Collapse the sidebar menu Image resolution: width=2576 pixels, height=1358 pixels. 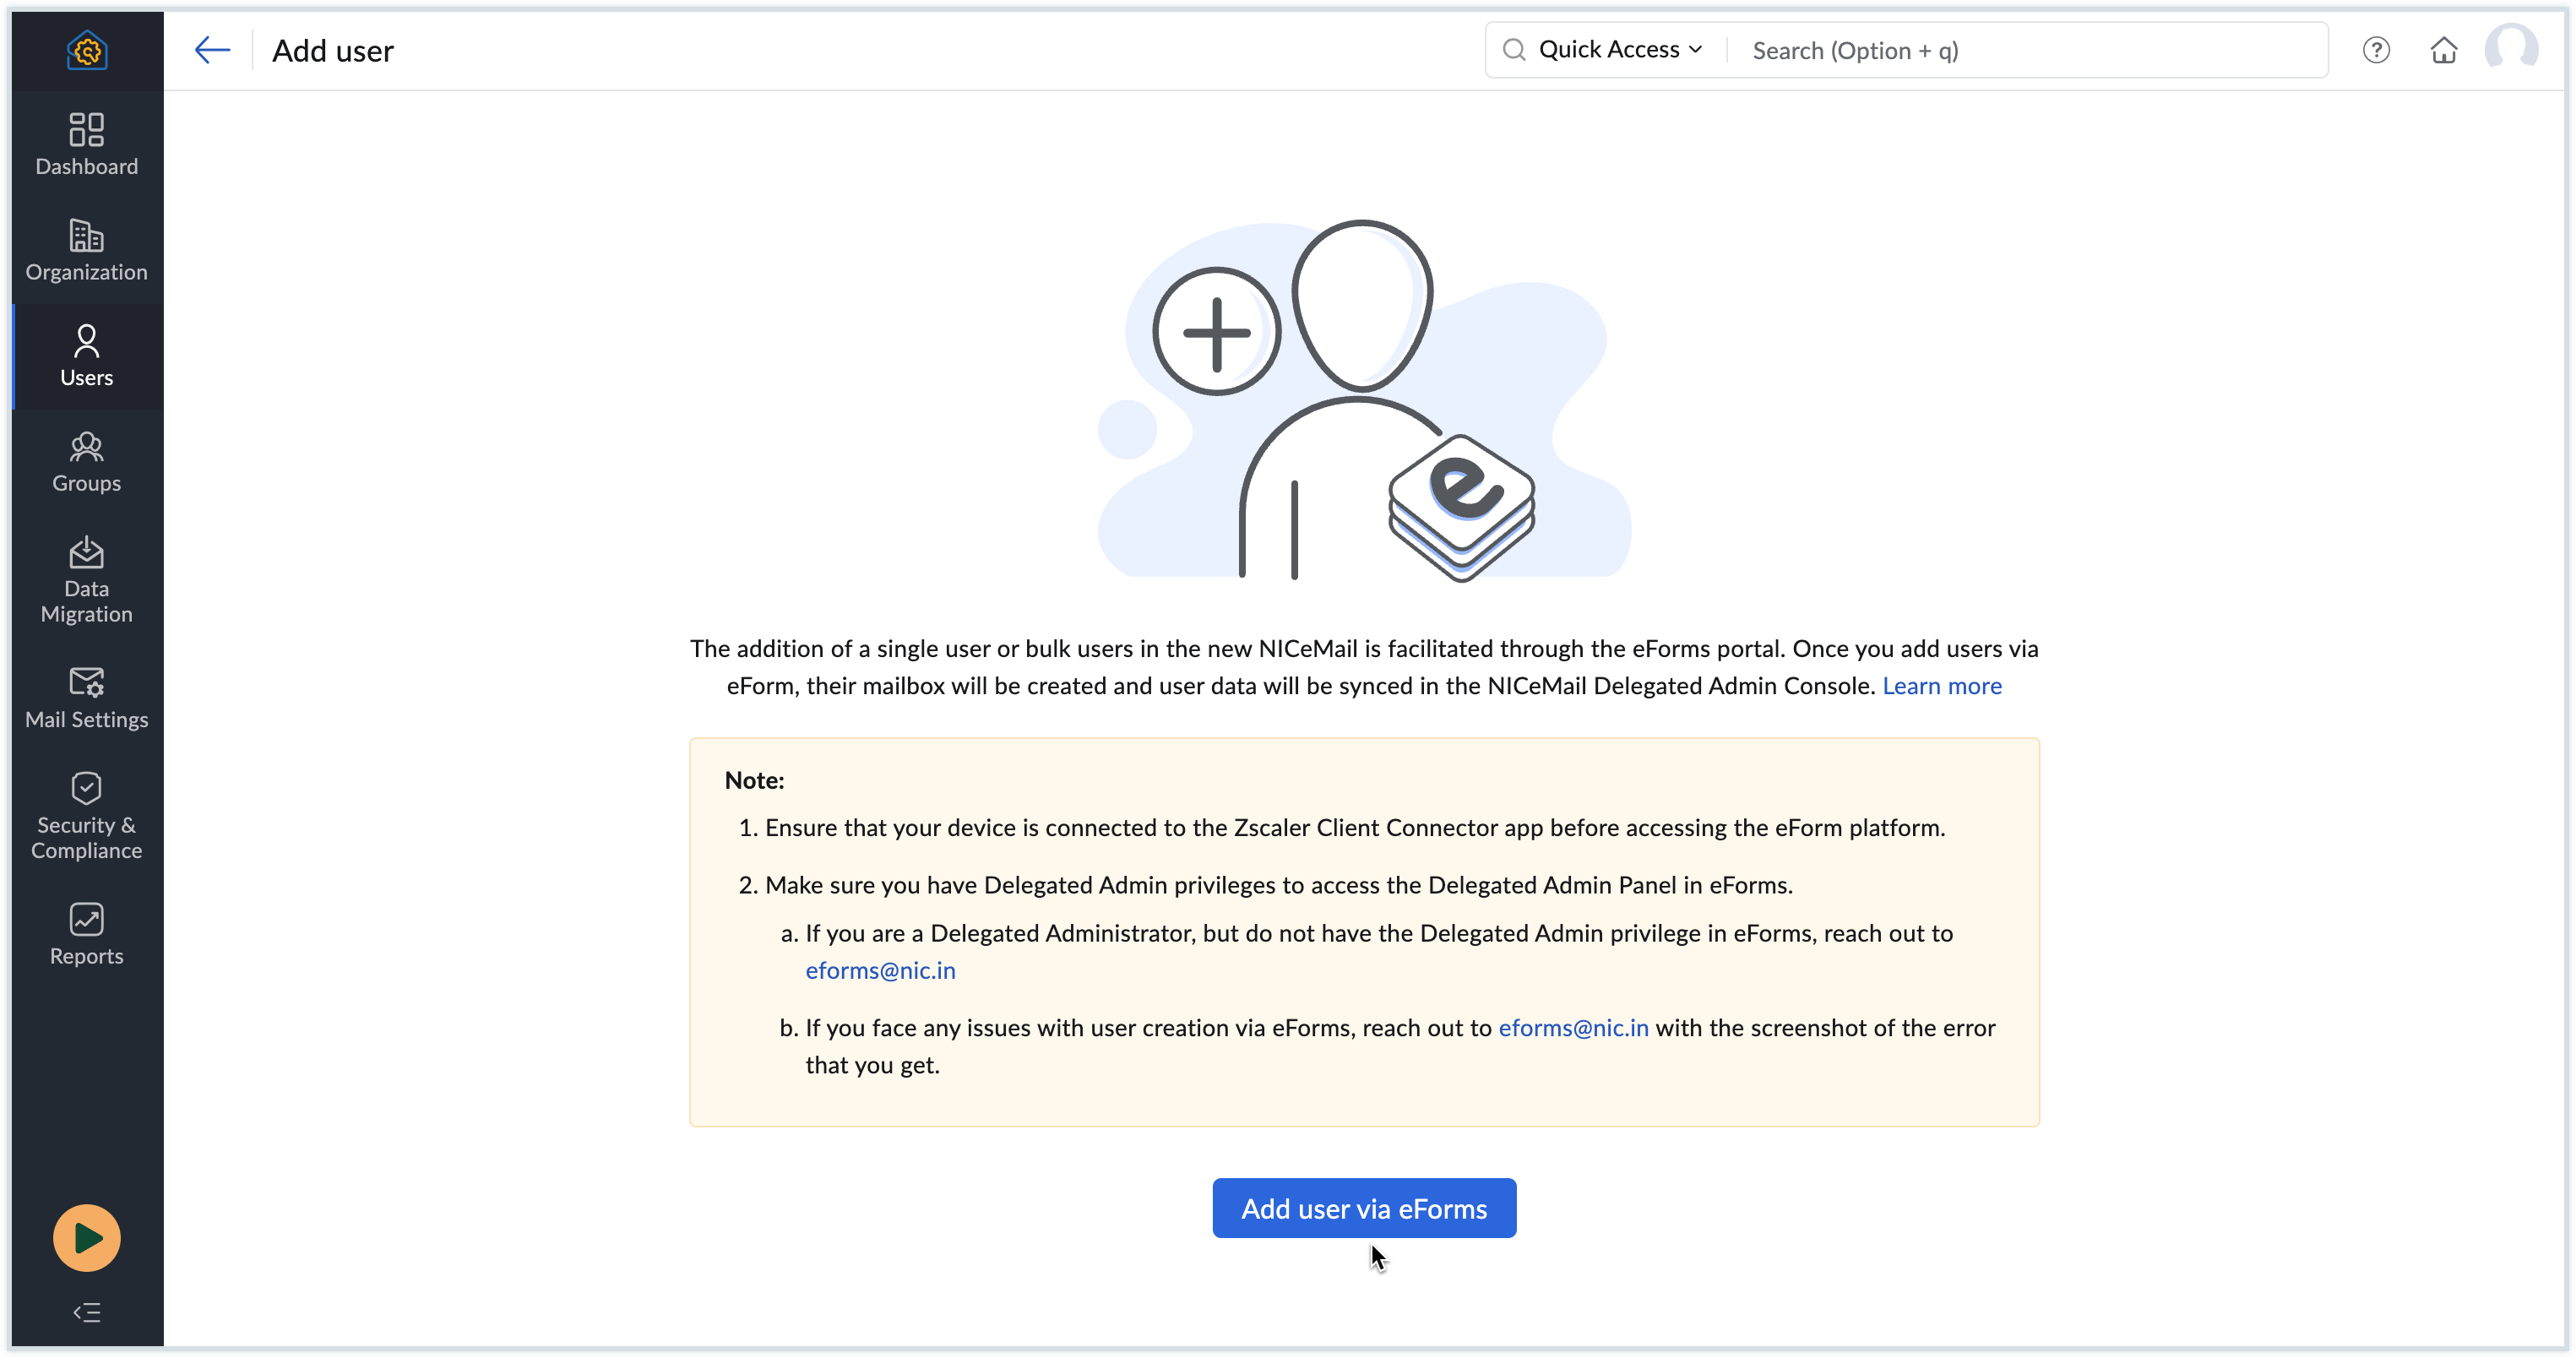(87, 1312)
